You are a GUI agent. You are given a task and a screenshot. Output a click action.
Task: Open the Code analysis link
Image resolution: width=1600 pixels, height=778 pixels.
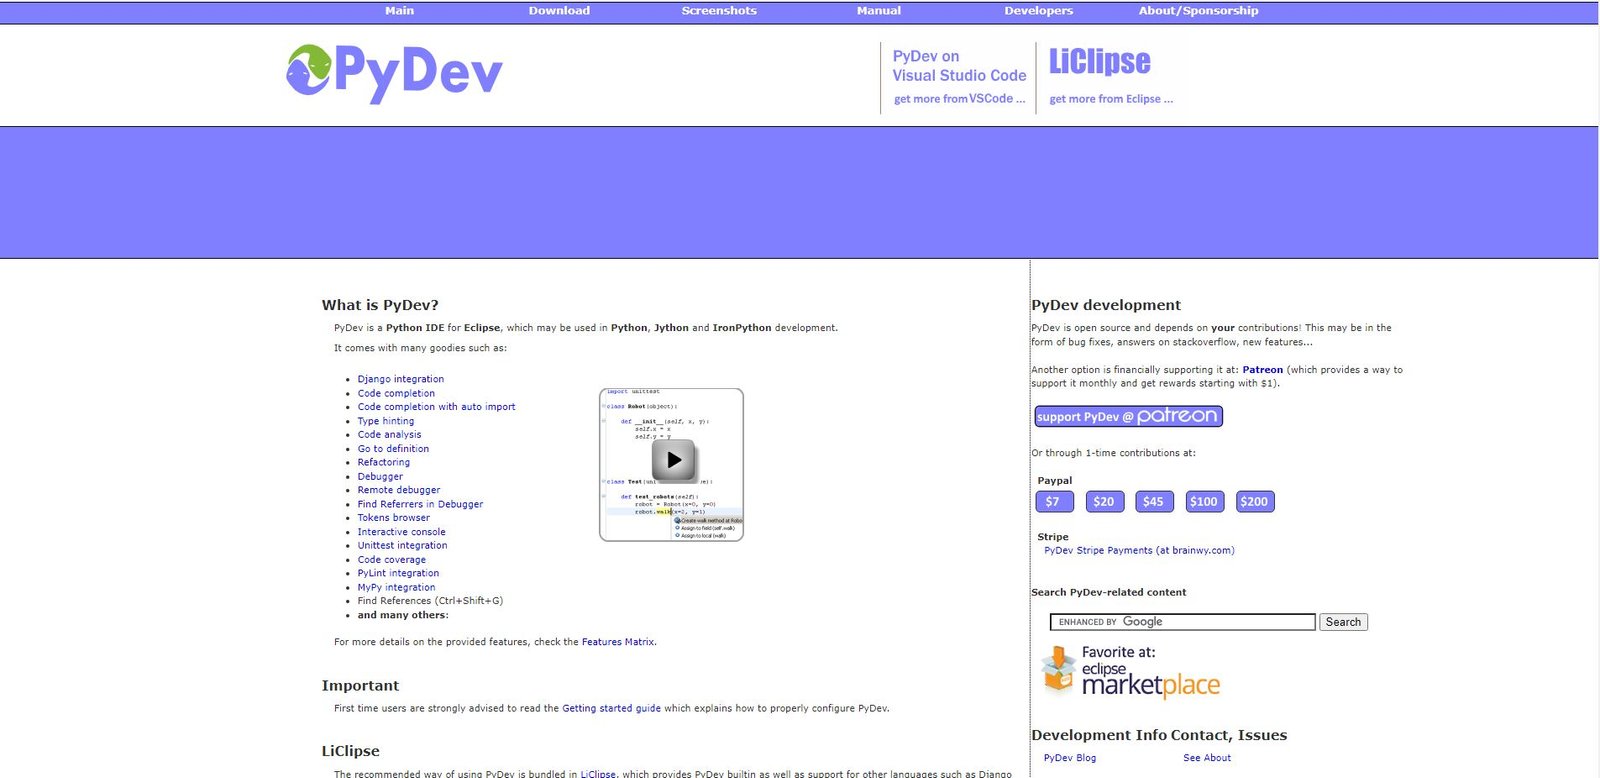[x=390, y=435]
